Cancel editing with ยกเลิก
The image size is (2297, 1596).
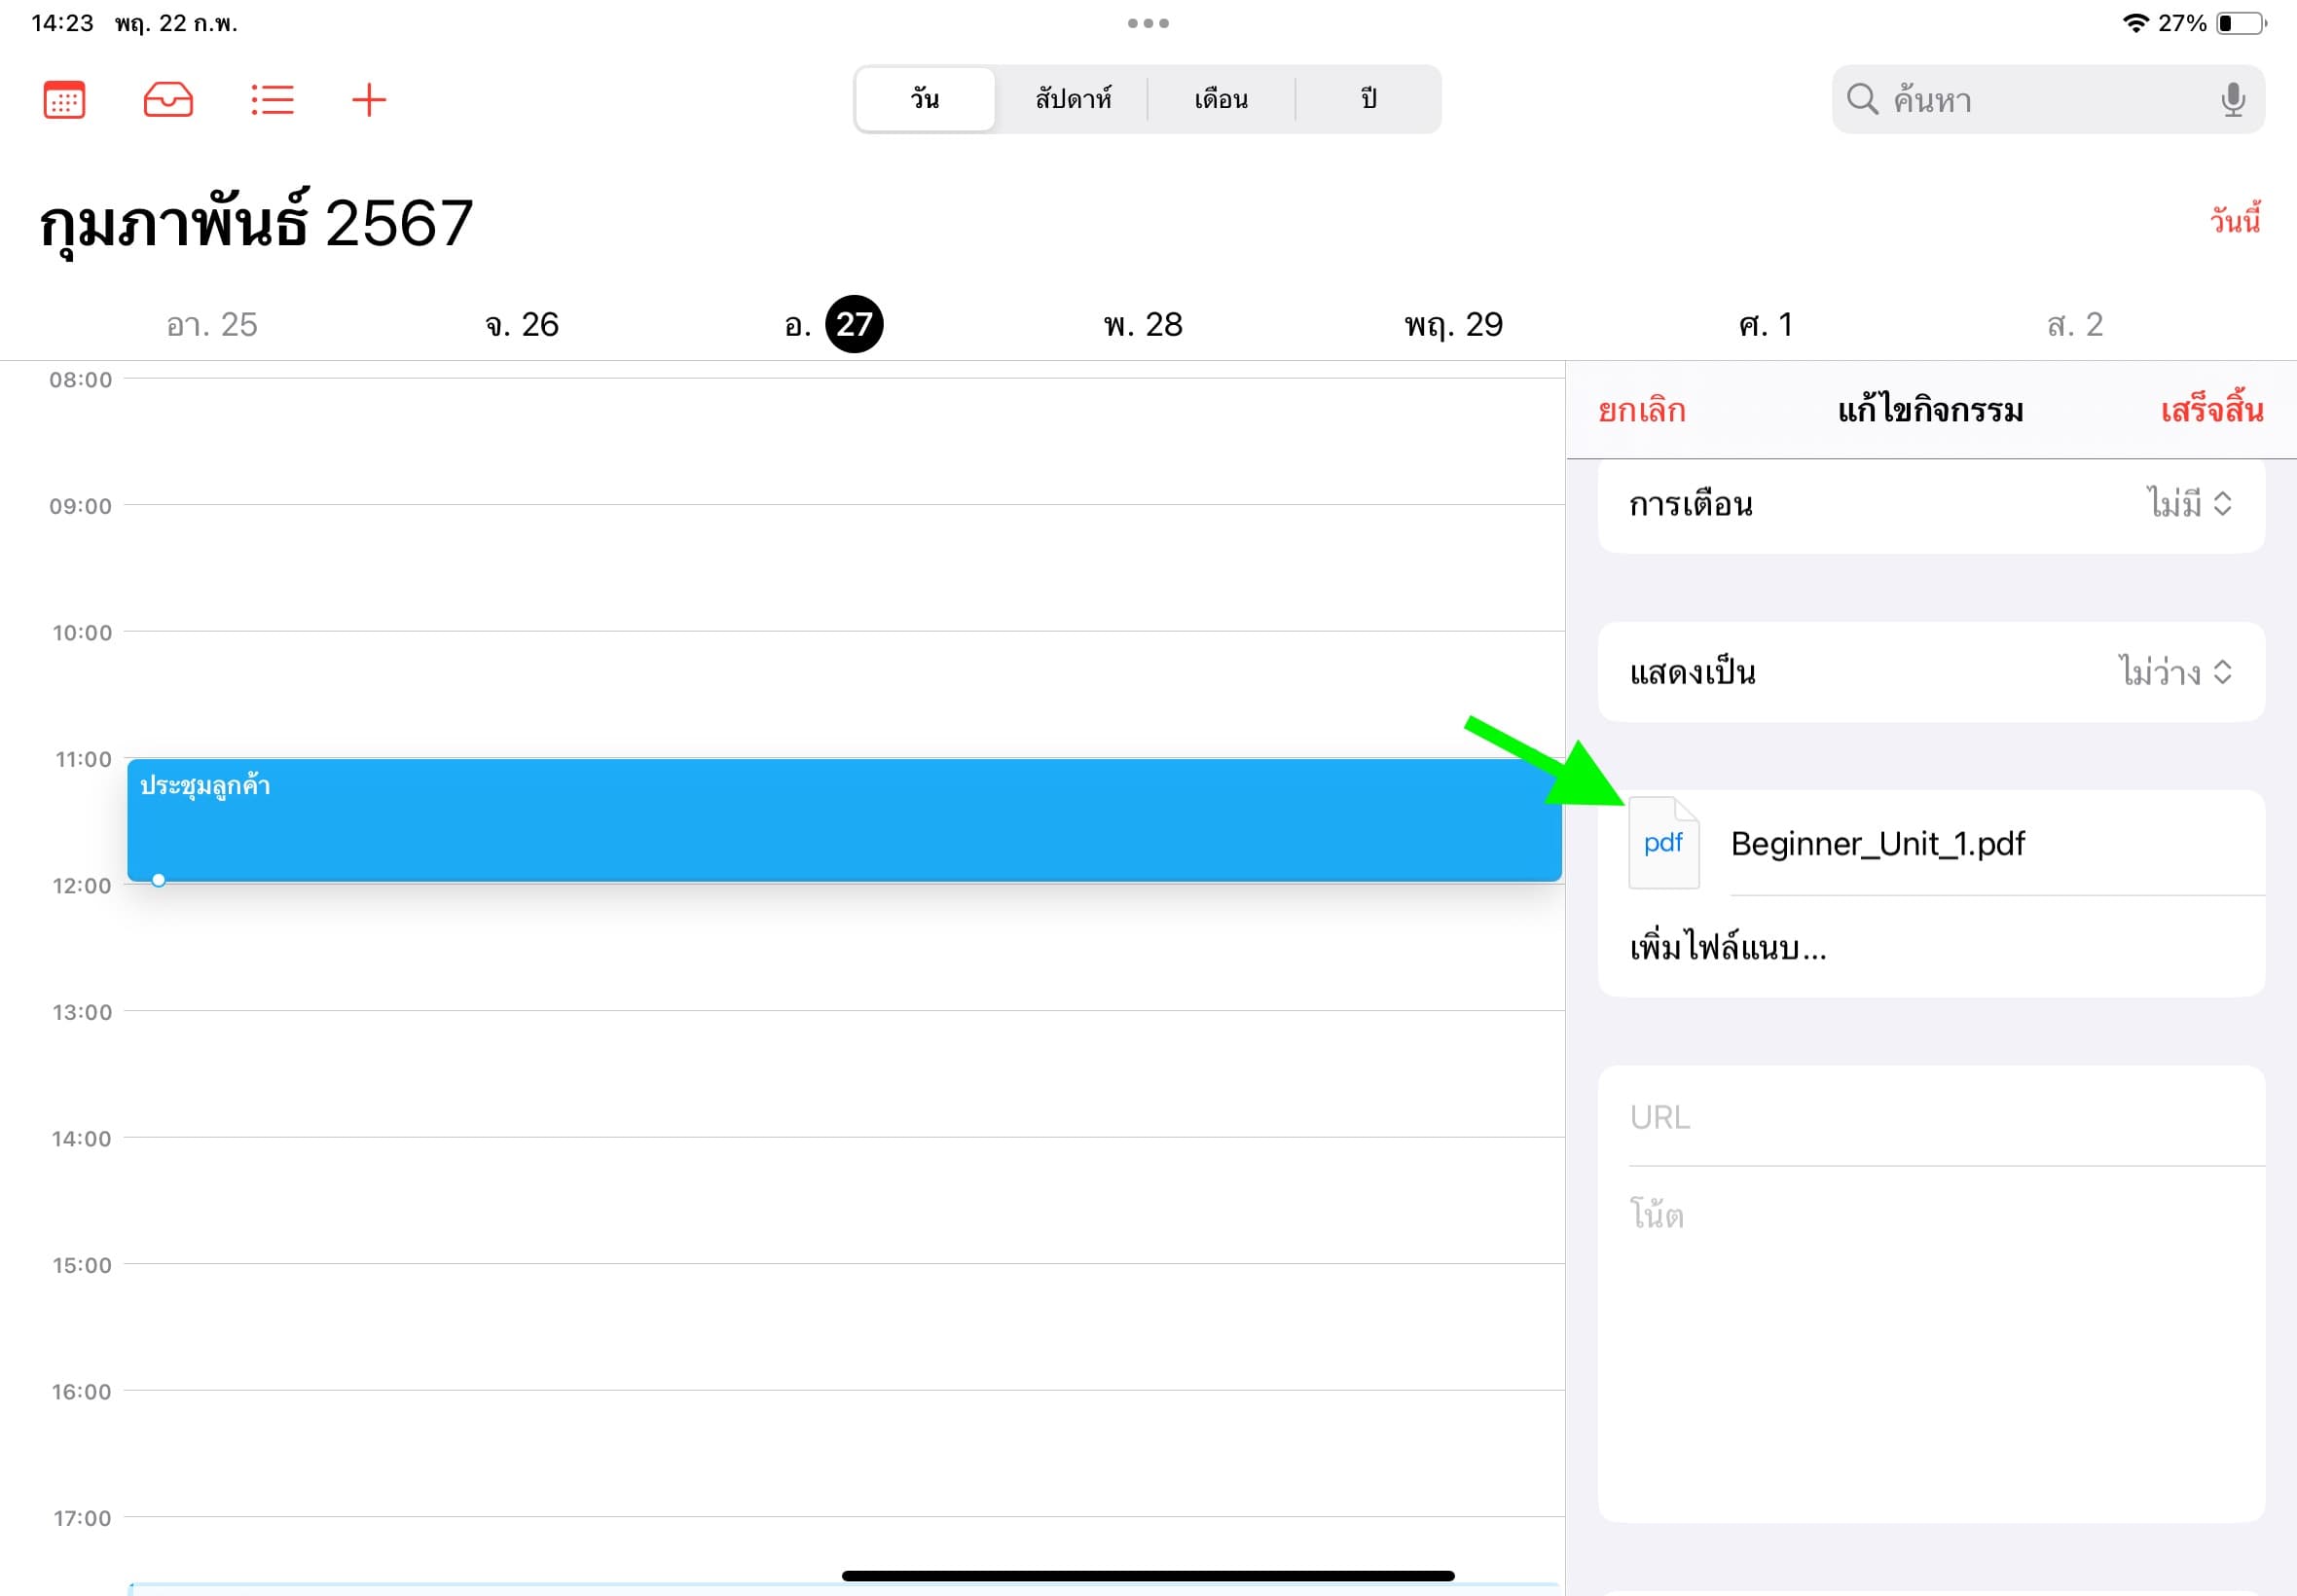[x=1641, y=410]
